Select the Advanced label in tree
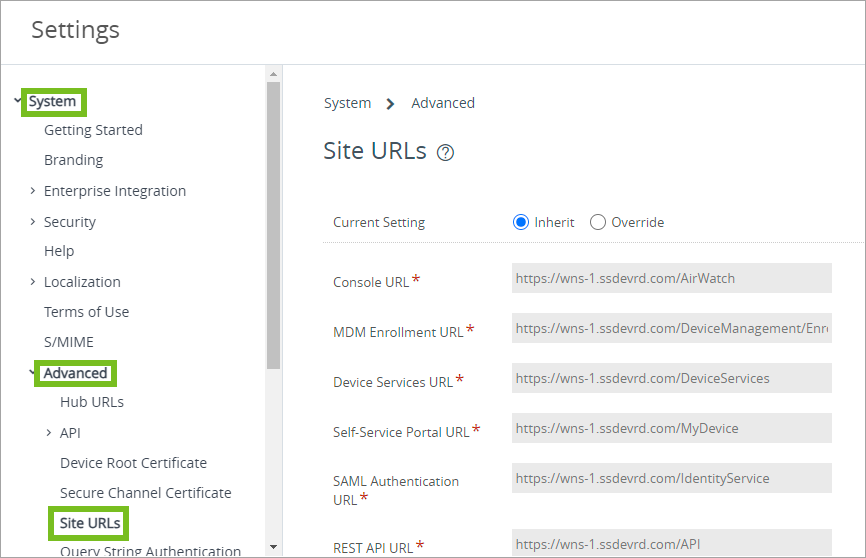866x558 pixels. click(76, 373)
